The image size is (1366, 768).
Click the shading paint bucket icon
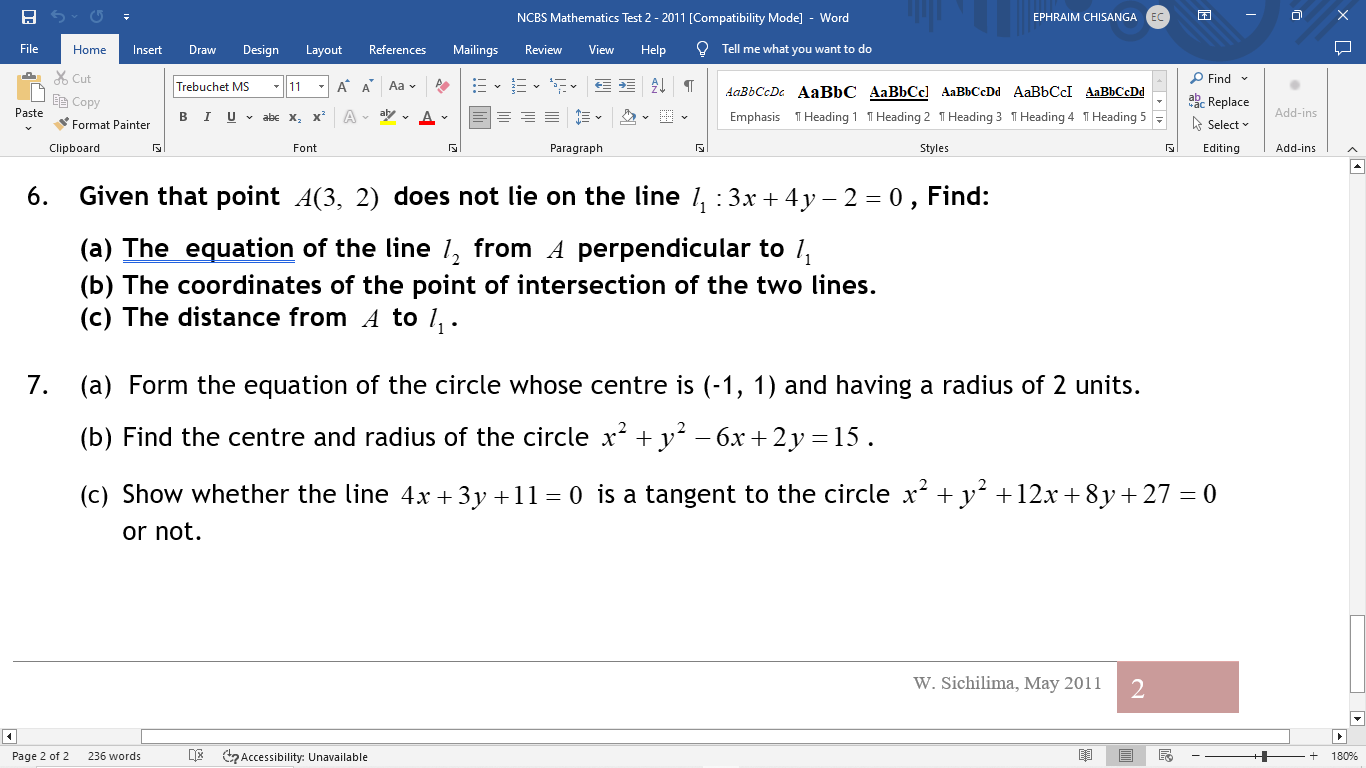coord(628,117)
